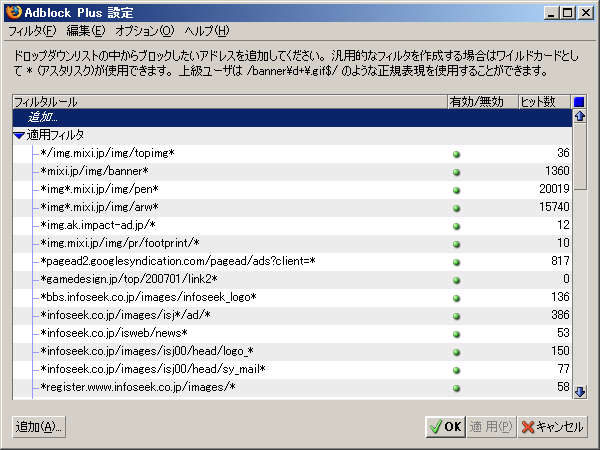Toggle enabled dot for */img.mixi.jp/img/topimg*

(456, 154)
